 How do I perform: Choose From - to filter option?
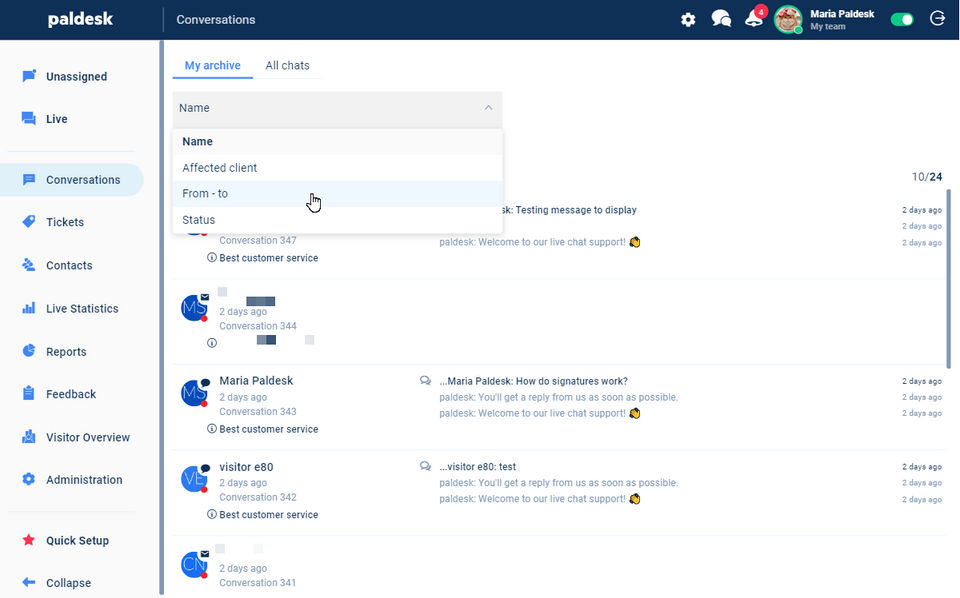pos(337,193)
